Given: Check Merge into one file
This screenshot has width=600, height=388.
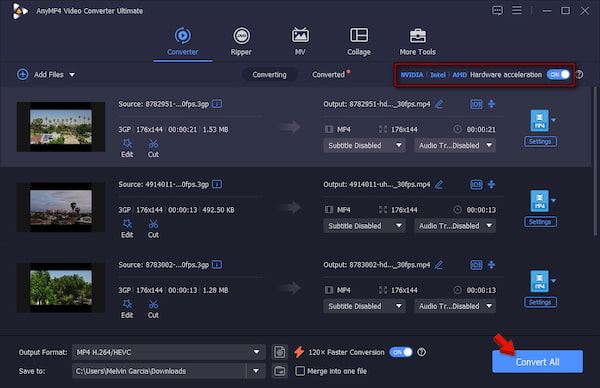Looking at the screenshot, I should (x=300, y=371).
